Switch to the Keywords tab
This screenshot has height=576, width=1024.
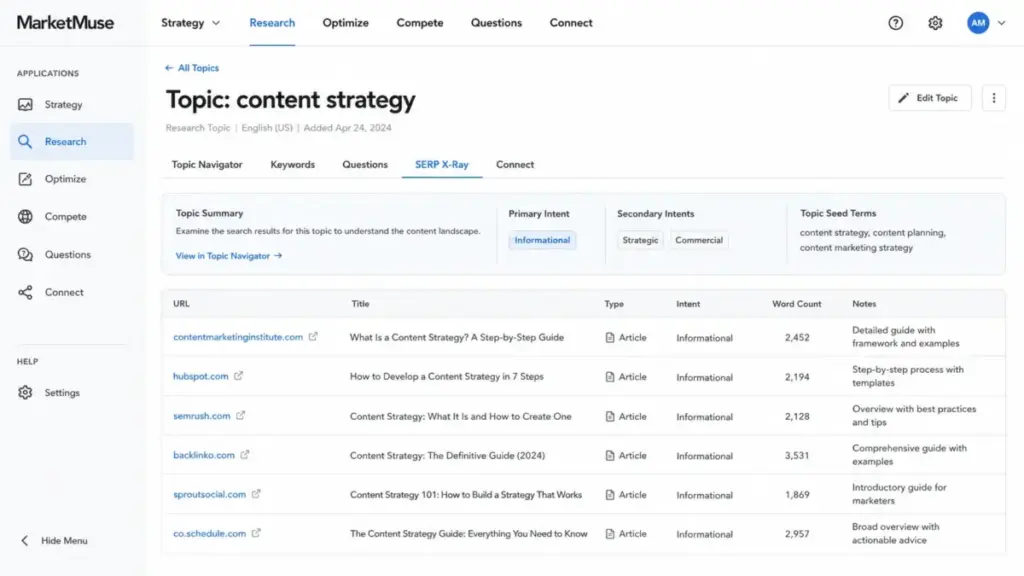coord(293,165)
